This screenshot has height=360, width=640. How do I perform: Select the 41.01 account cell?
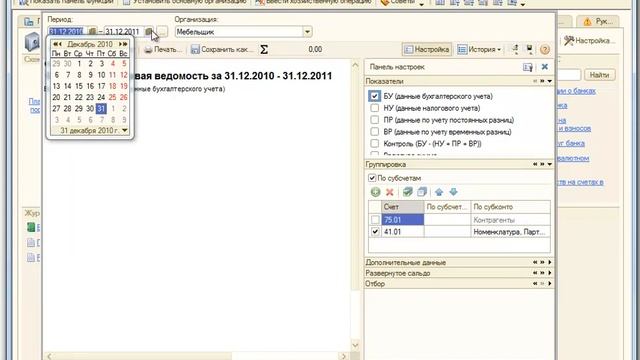[402, 231]
